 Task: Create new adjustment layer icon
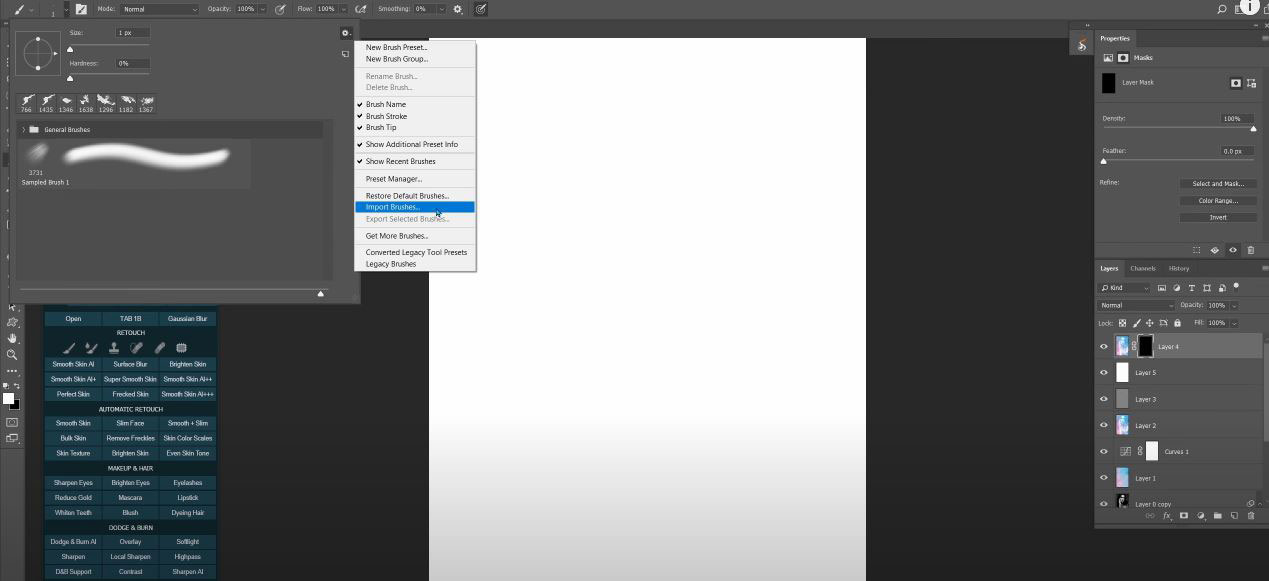[1201, 516]
